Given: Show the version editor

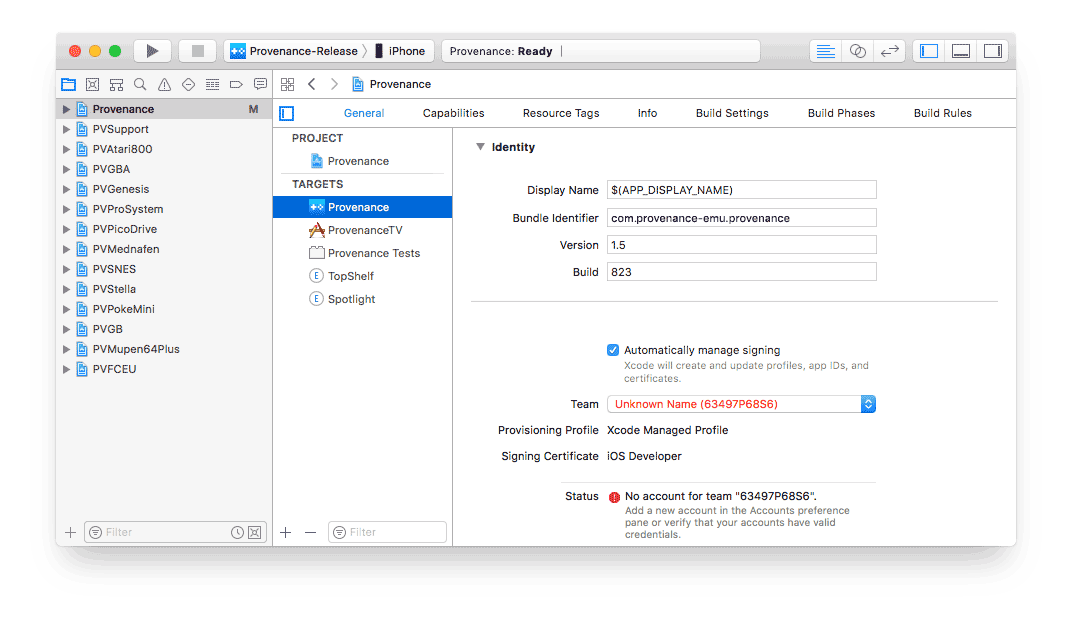Looking at the screenshot, I should 889,51.
